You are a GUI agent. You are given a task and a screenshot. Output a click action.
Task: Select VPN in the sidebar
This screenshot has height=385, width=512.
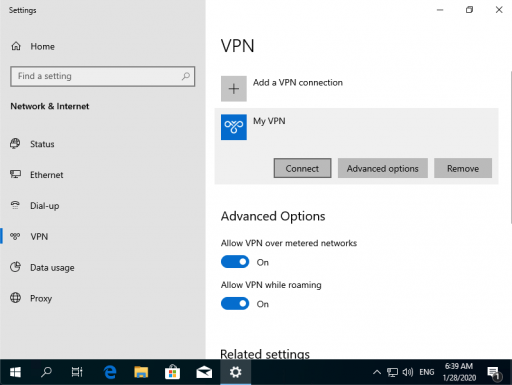point(39,236)
